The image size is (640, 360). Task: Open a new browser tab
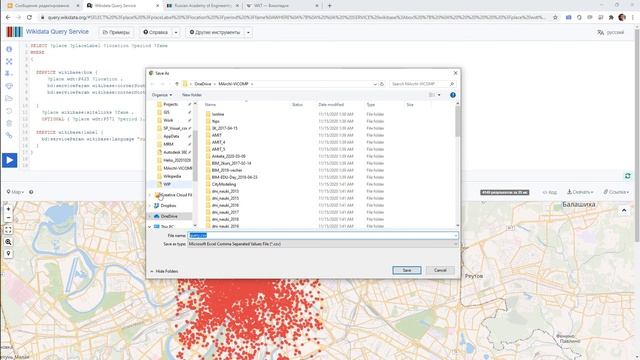point(329,6)
